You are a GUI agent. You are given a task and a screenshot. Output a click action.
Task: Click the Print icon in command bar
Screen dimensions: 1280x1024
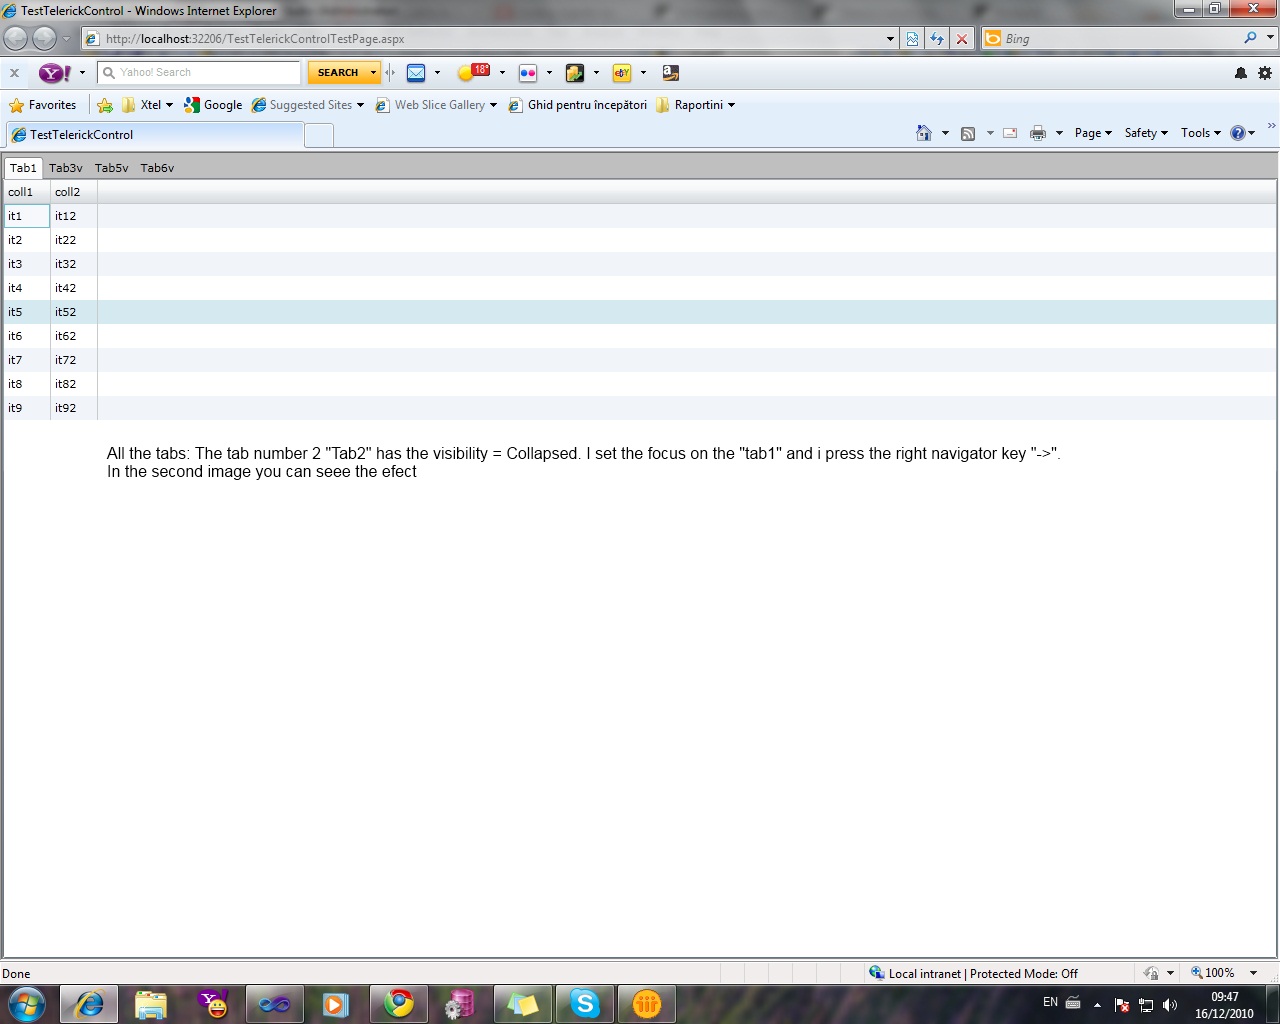coord(1038,133)
